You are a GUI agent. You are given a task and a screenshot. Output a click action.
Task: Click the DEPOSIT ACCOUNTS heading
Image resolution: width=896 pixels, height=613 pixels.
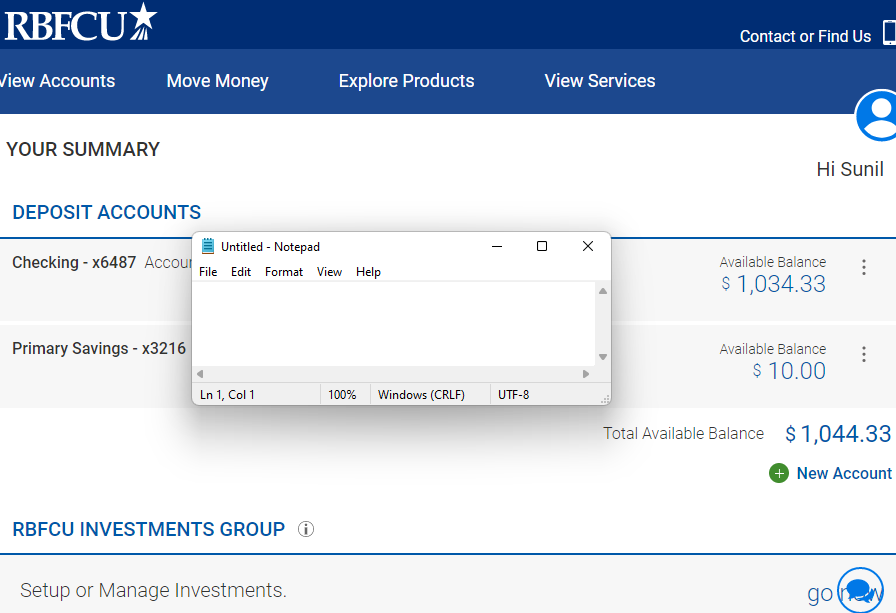coord(106,212)
